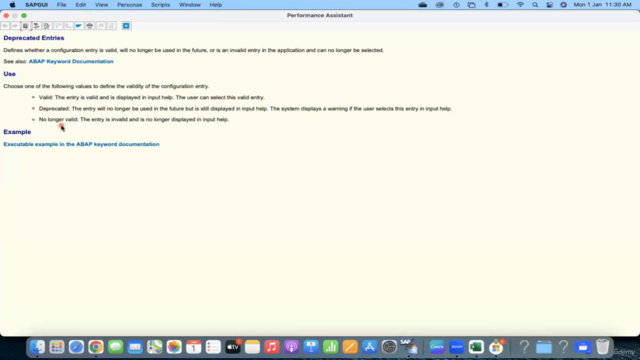
Task: Open the File menu
Action: tap(61, 5)
